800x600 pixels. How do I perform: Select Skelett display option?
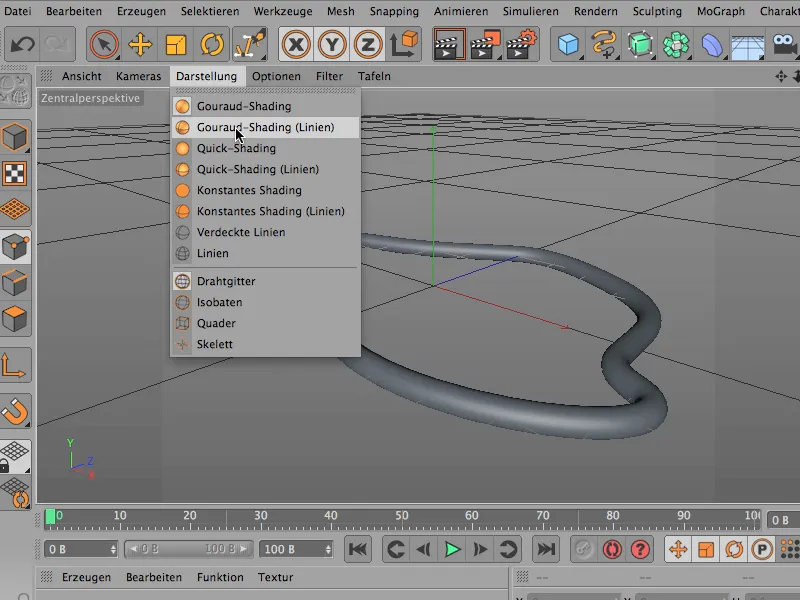[x=265, y=344]
